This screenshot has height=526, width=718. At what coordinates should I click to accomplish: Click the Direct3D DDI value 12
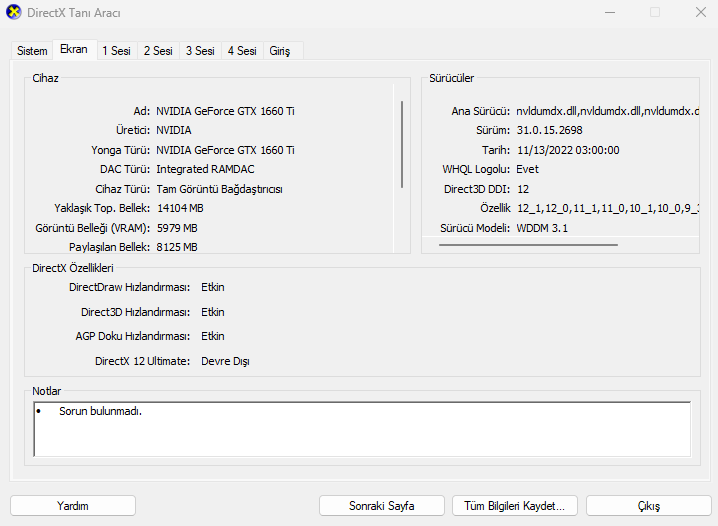523,189
